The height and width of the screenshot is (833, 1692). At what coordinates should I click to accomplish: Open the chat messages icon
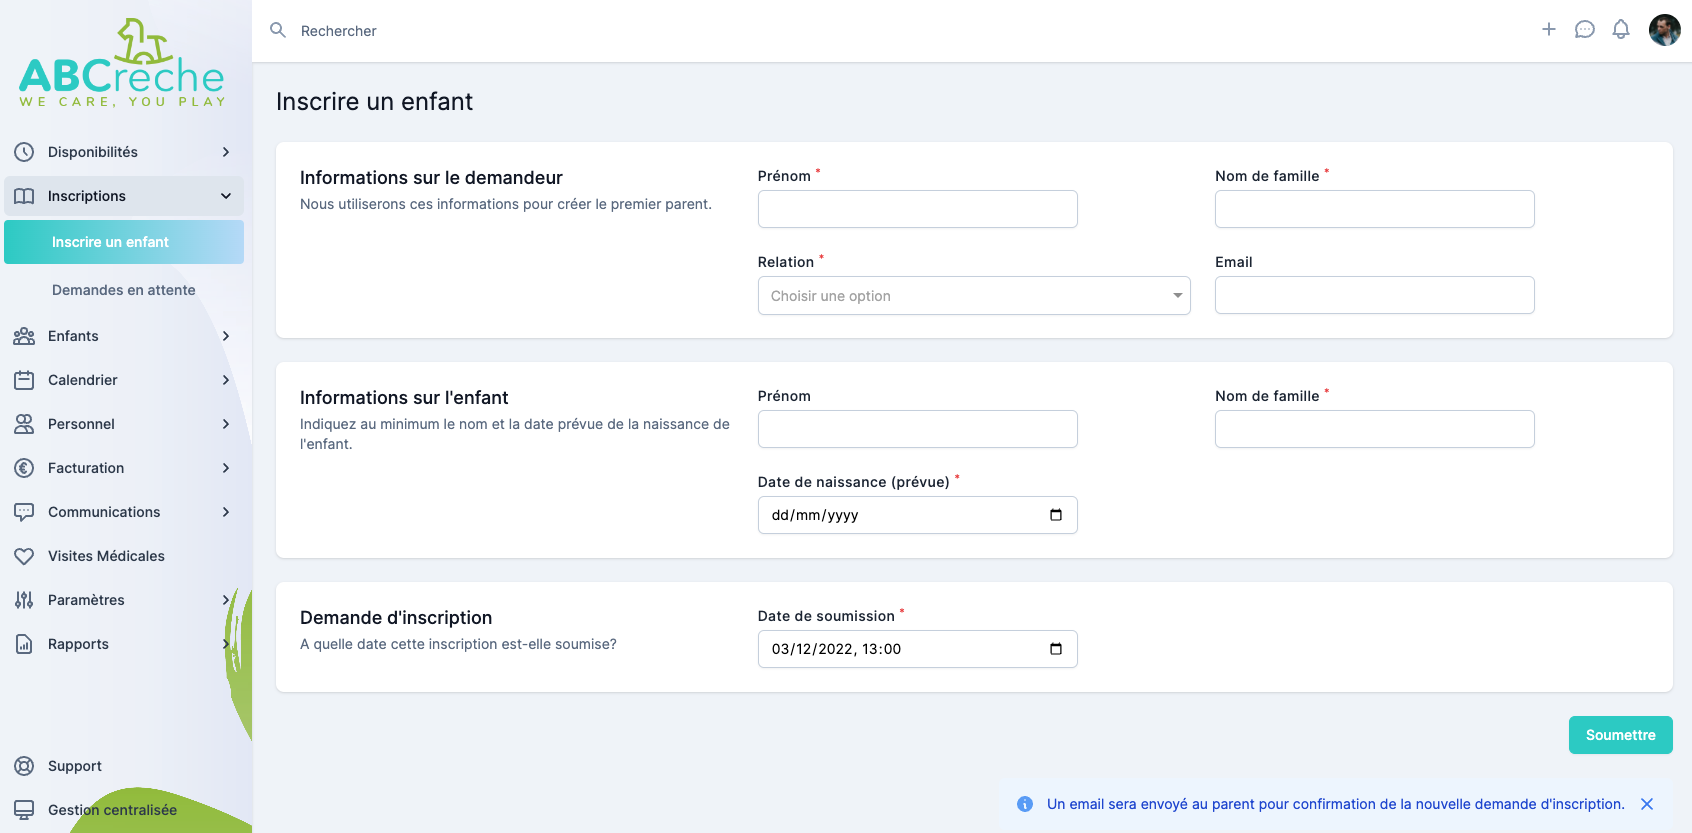[1584, 30]
